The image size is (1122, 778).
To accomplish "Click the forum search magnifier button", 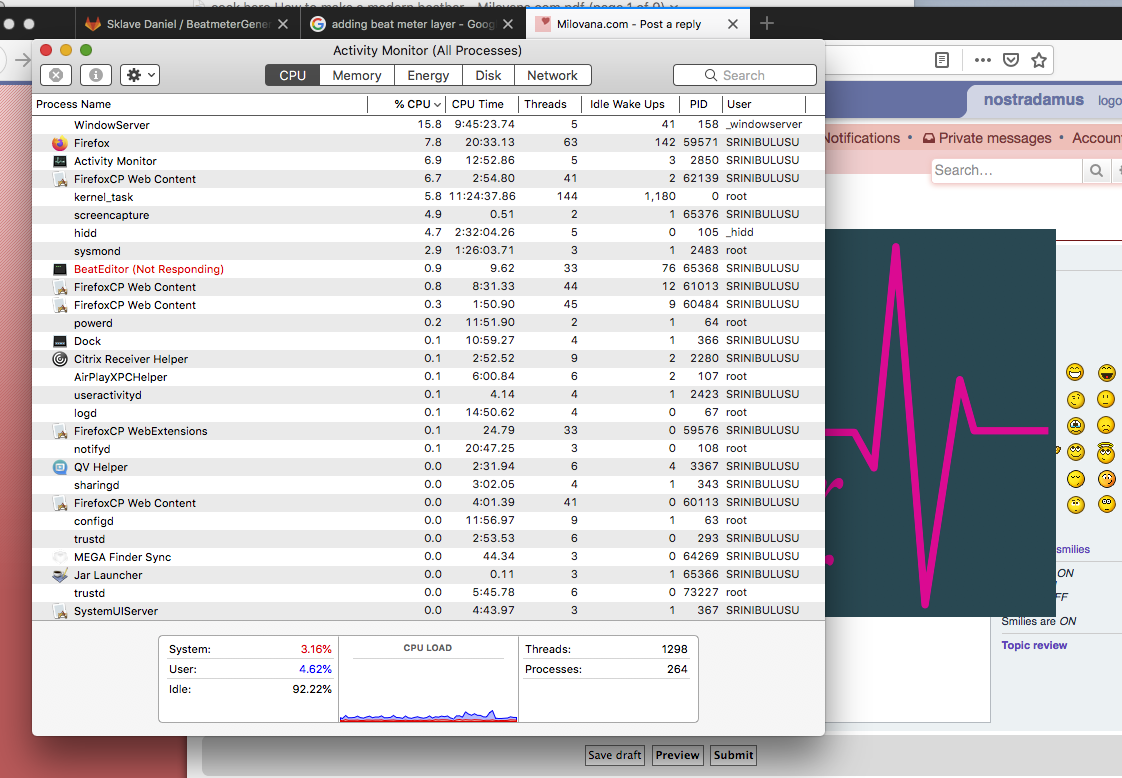I will 1096,170.
